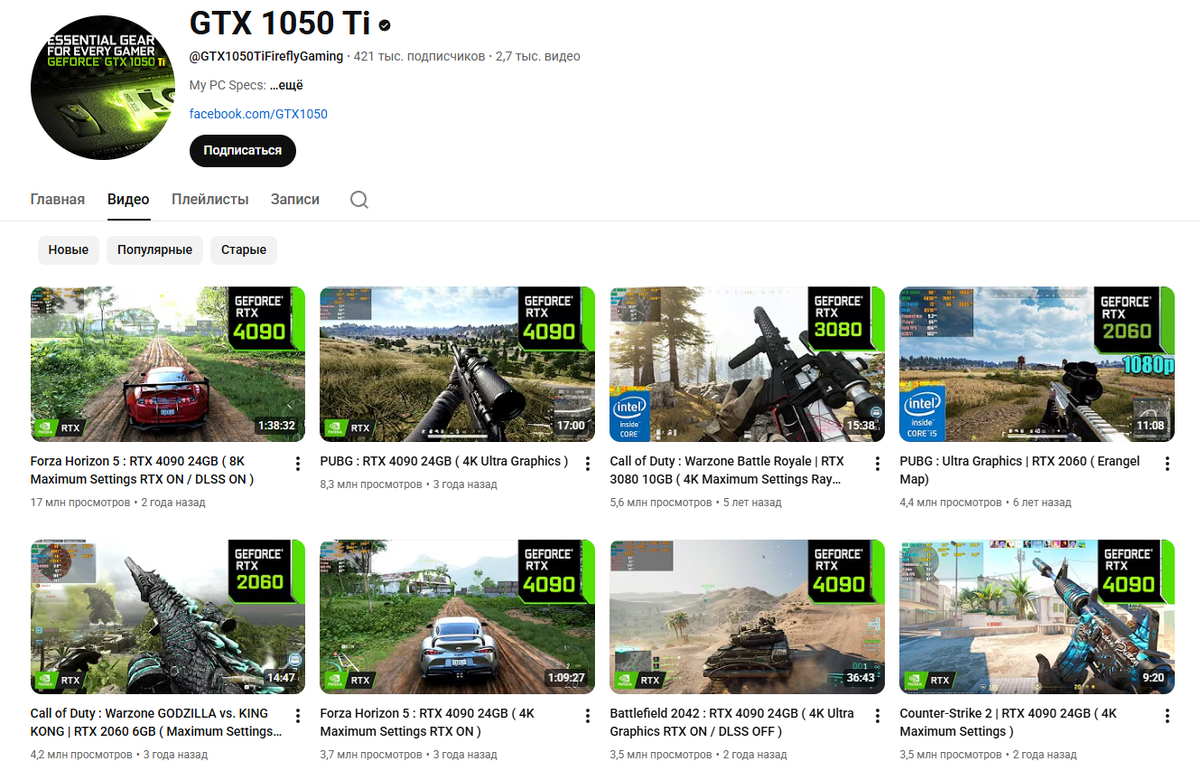Open options menu for Warzone Battle Royale RTX 3080 video
The image size is (1200, 771).
coord(877,464)
